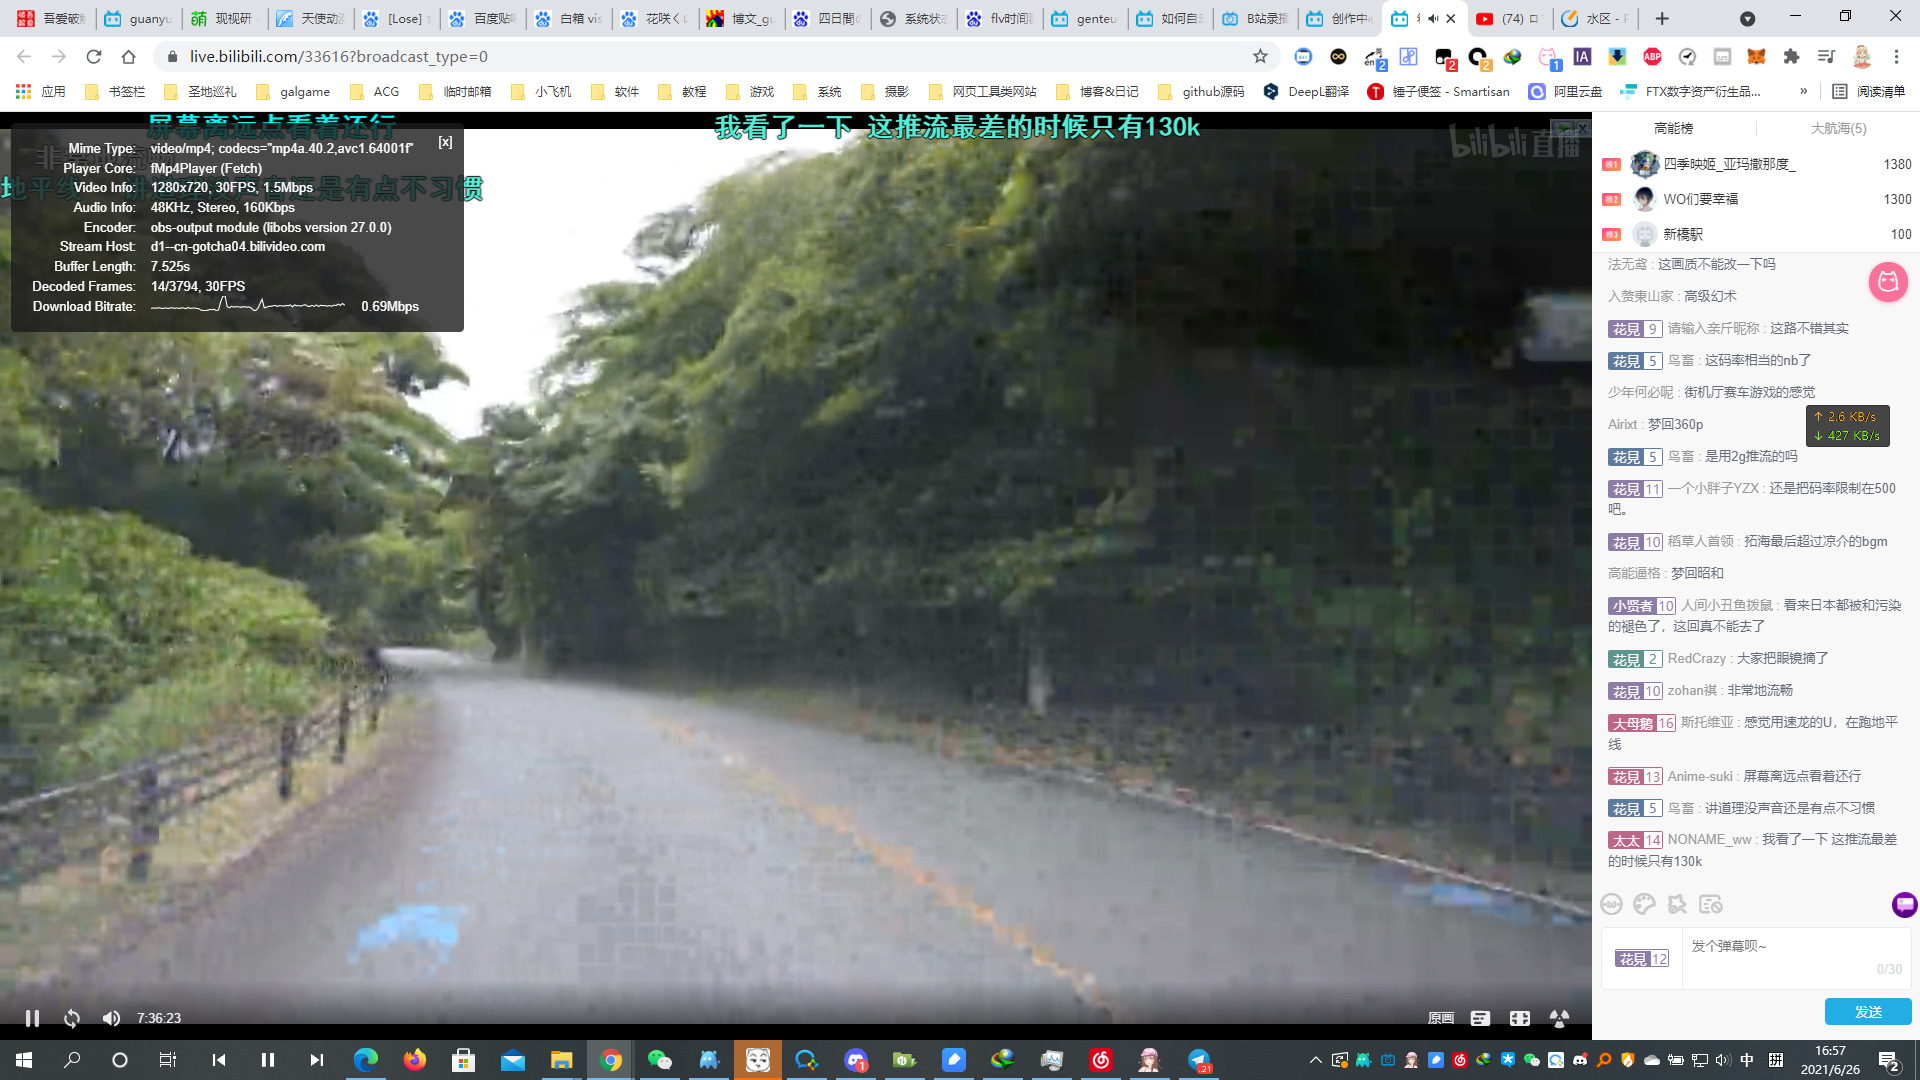Open WeChat from taskbar
Image resolution: width=1920 pixels, height=1080 pixels.
(659, 1059)
